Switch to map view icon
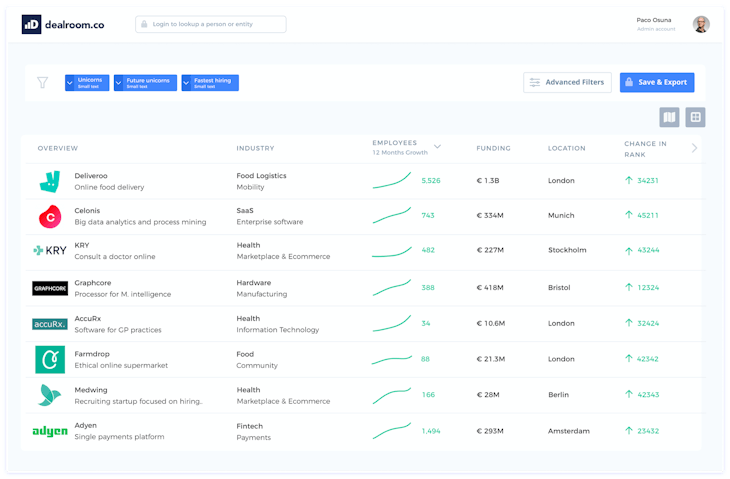 pyautogui.click(x=669, y=117)
